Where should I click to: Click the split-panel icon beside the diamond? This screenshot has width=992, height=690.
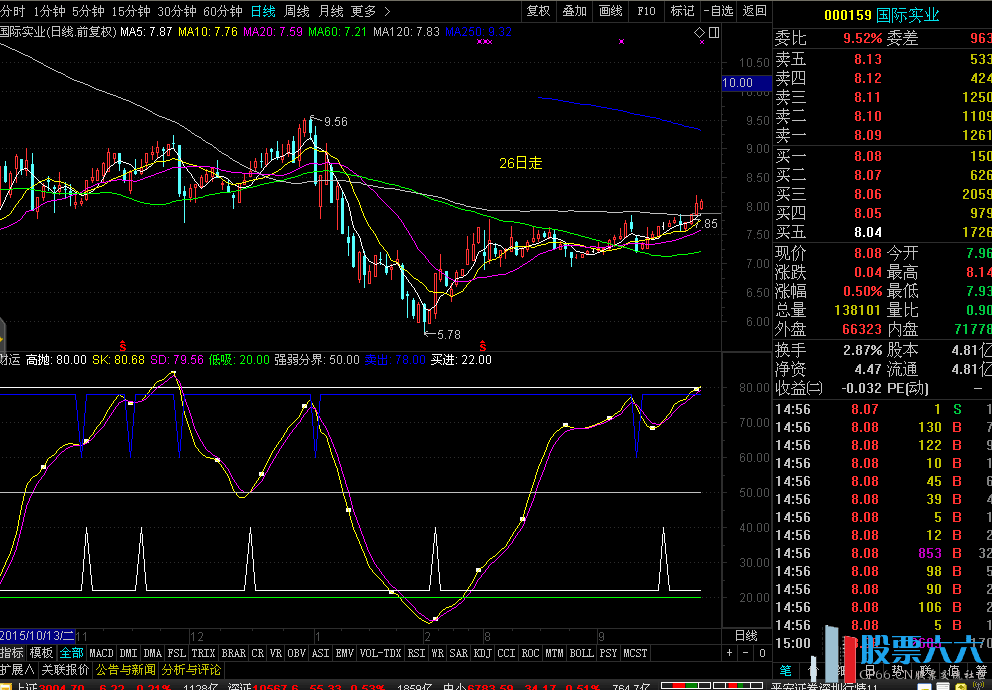(713, 33)
